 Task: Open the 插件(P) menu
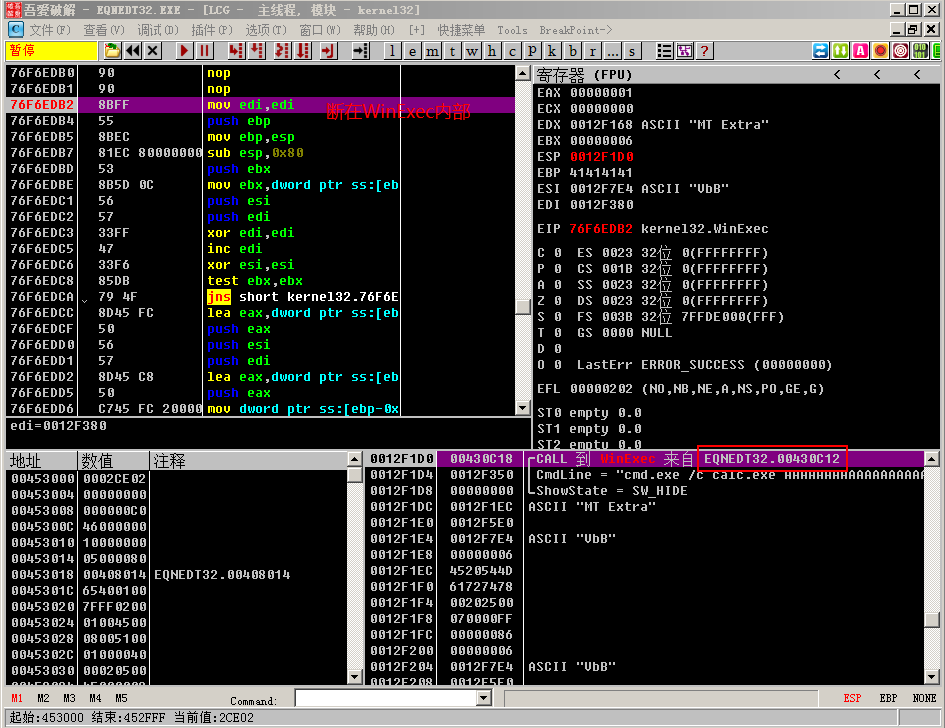click(x=212, y=30)
